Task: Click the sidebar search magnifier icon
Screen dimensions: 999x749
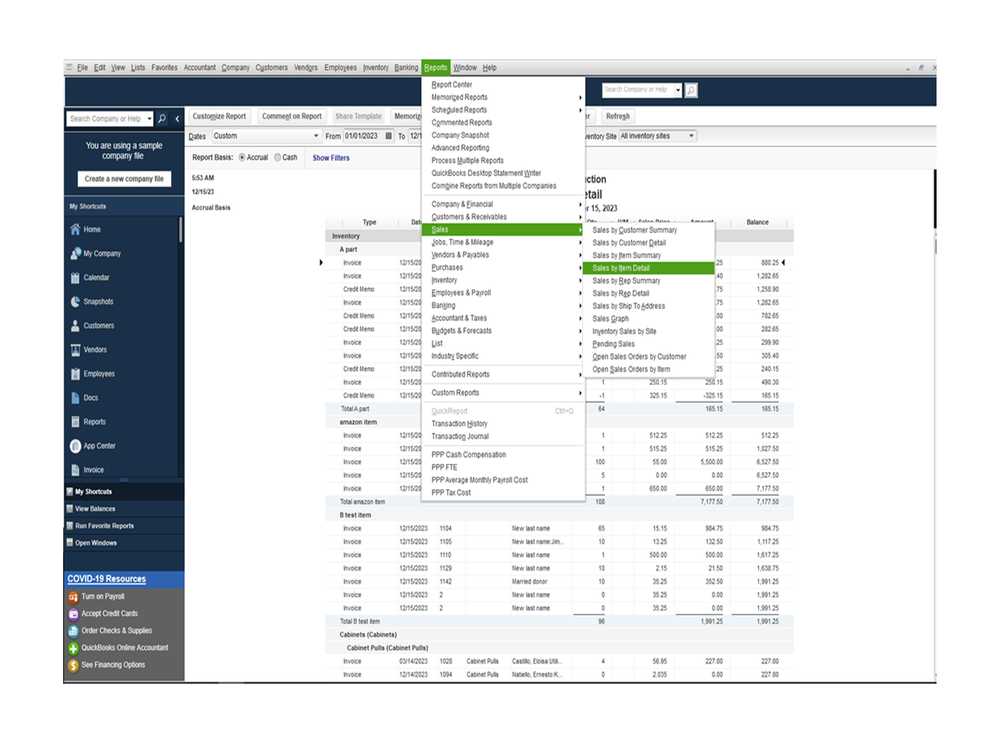Action: coord(162,118)
